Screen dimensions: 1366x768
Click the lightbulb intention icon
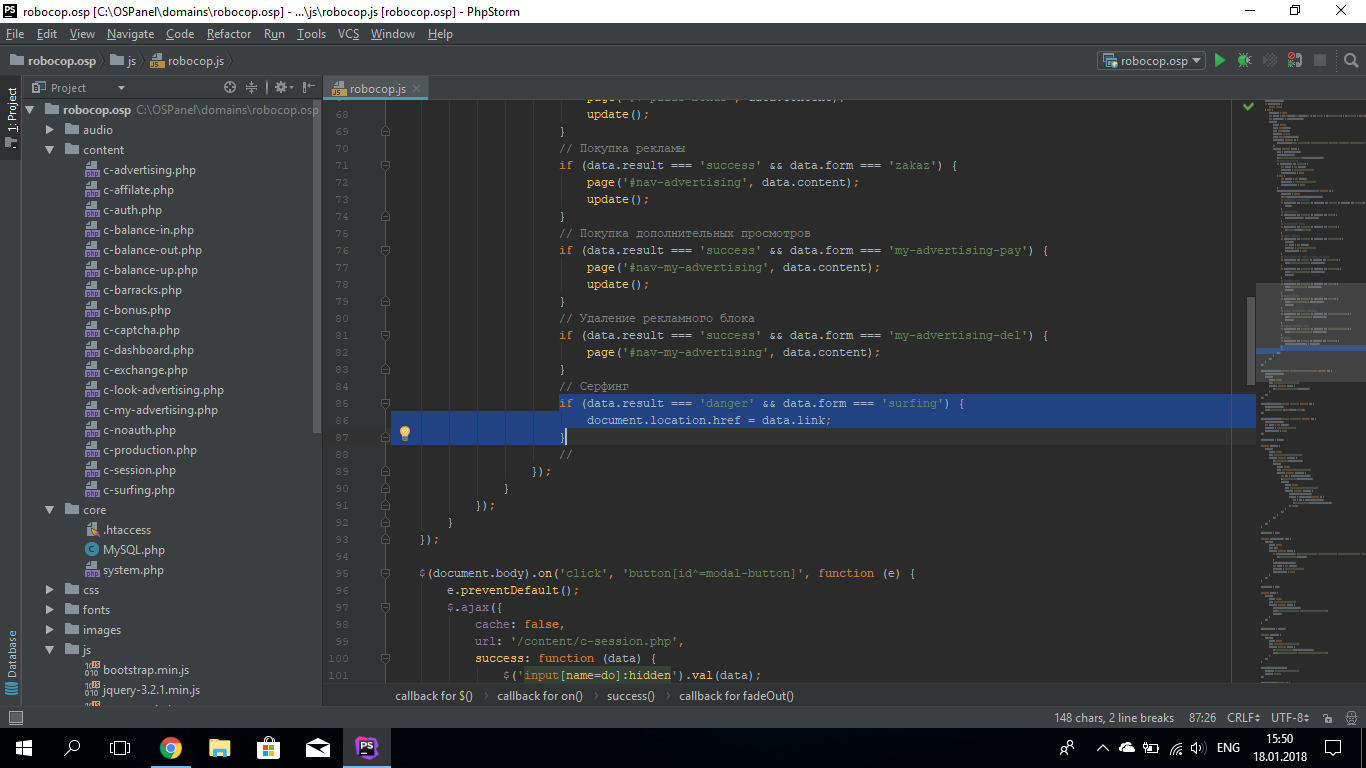click(405, 433)
